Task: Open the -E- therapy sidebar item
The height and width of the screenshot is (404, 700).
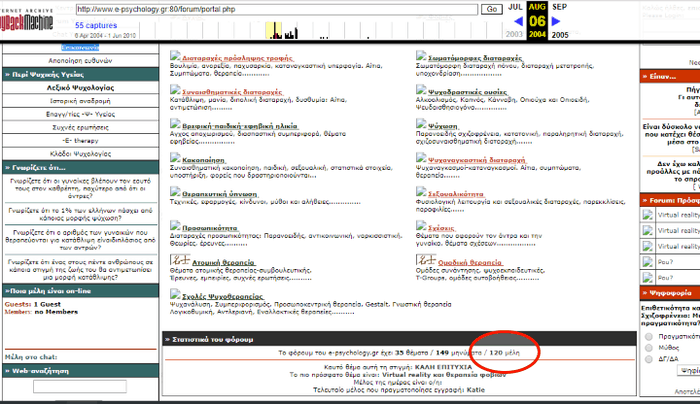Action: 81,145
